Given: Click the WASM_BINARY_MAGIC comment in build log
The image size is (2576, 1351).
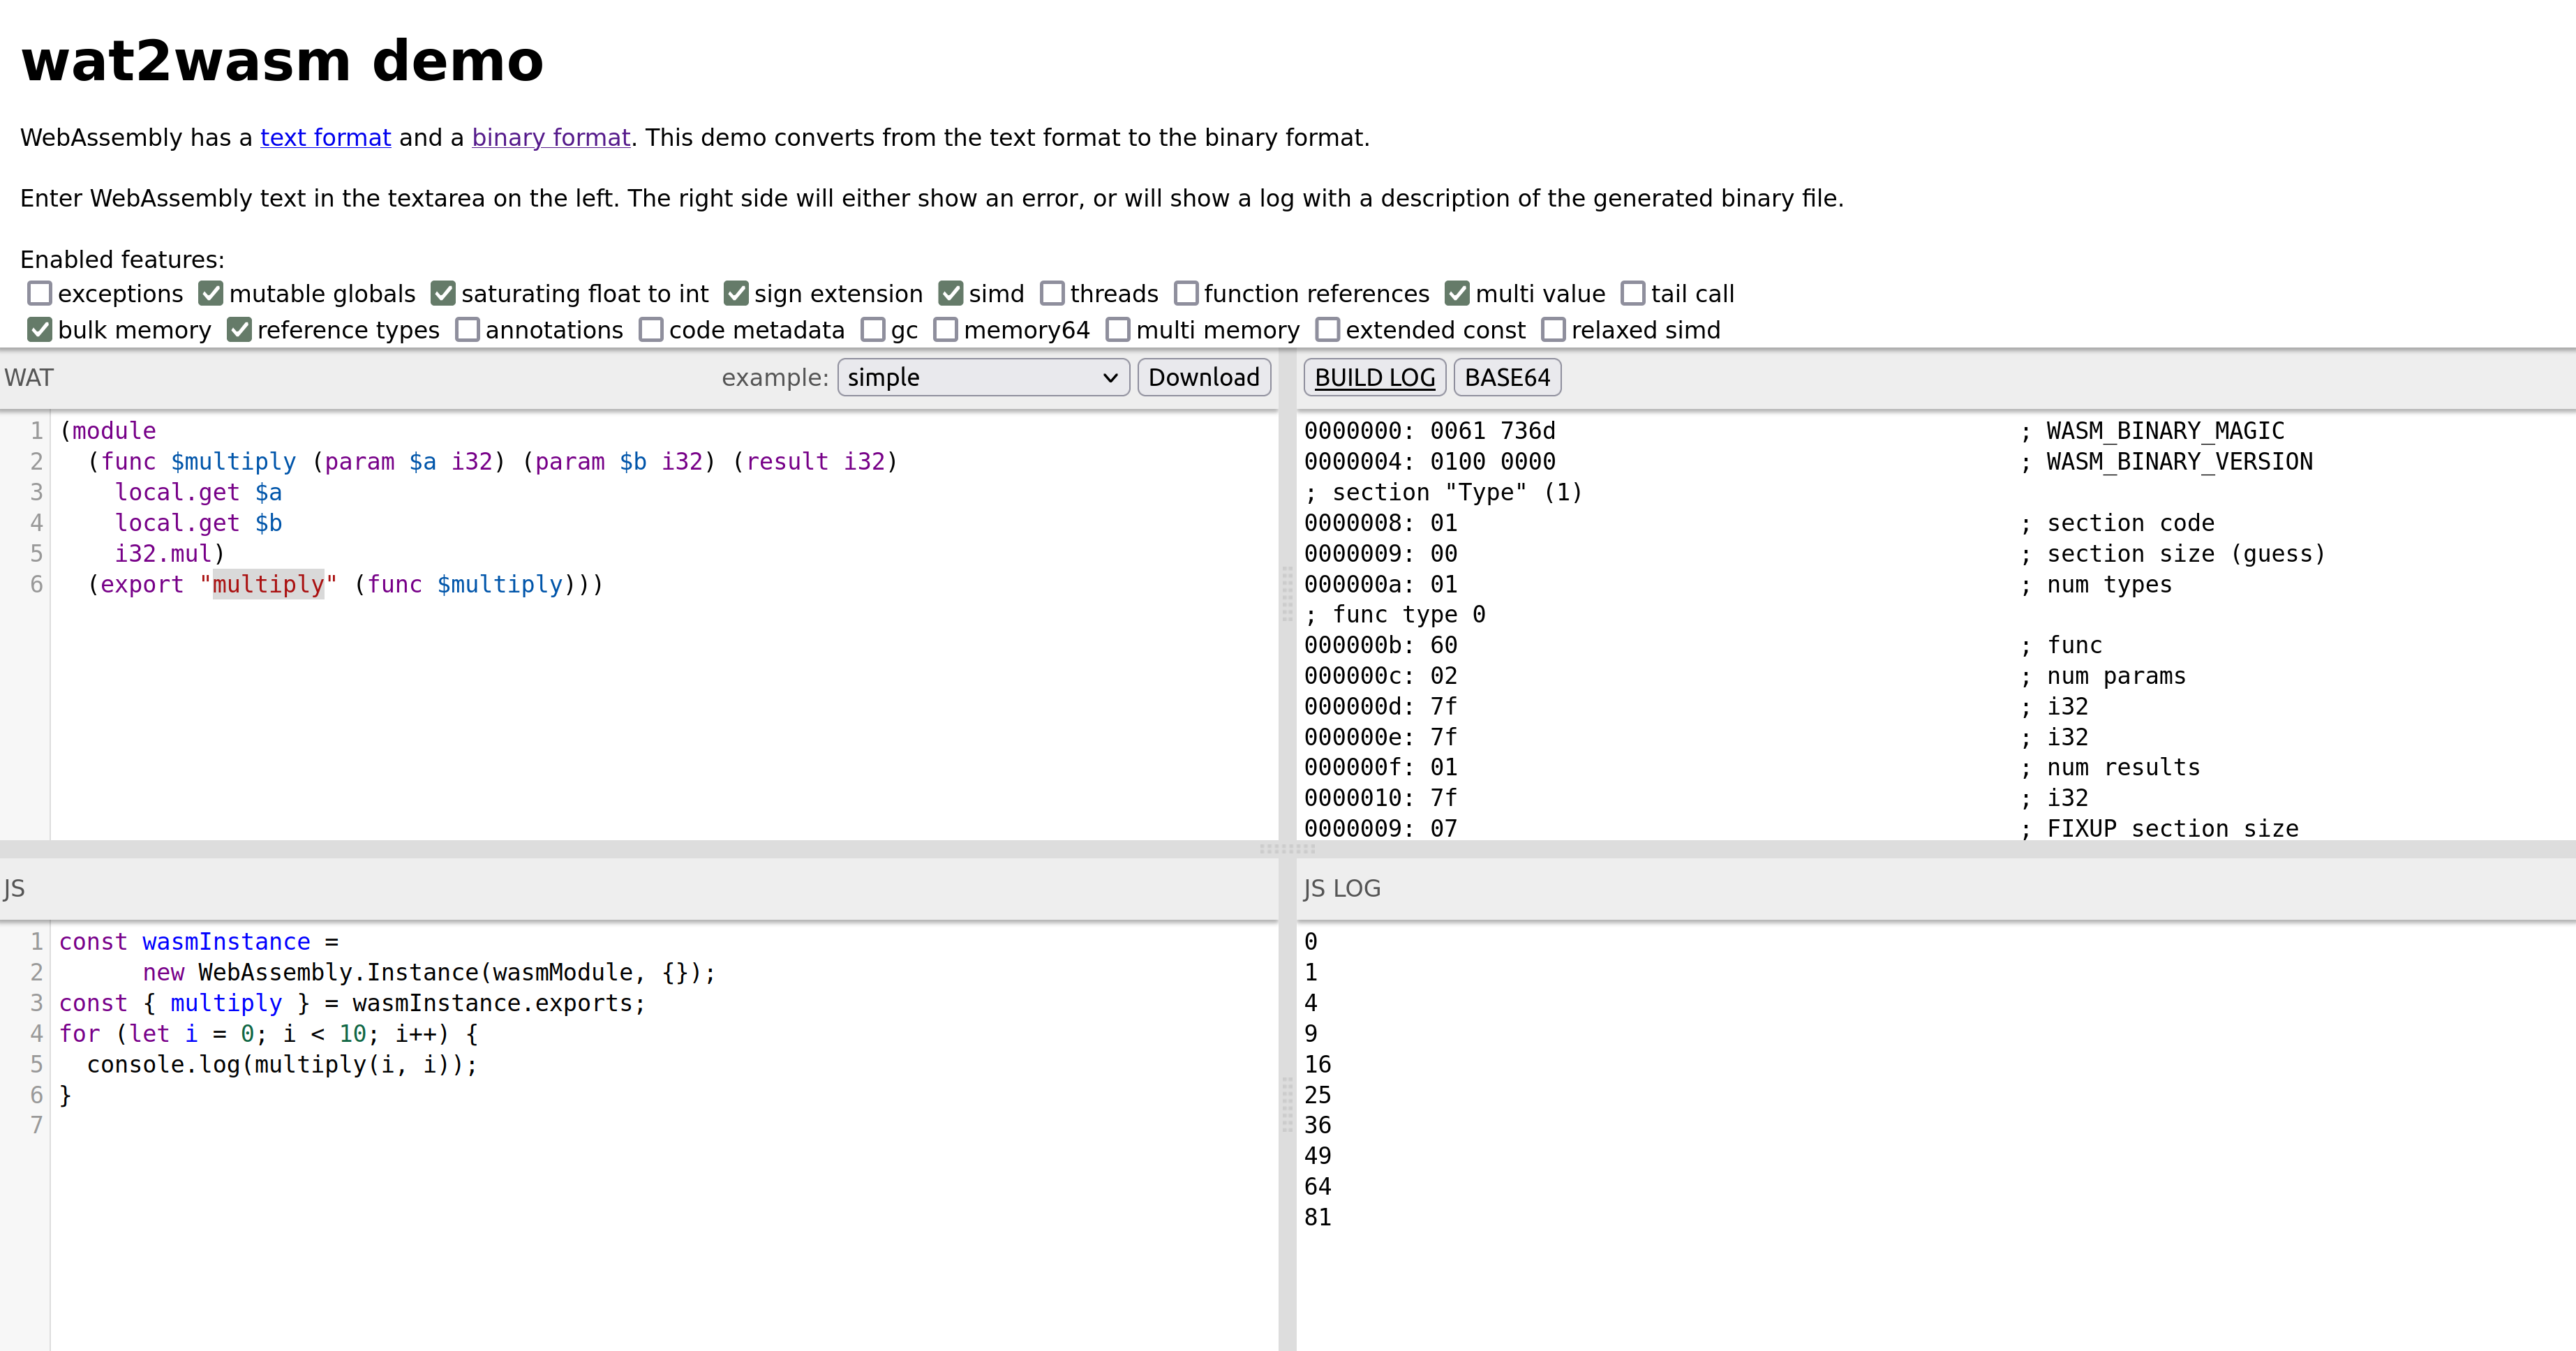Looking at the screenshot, I should pos(2152,431).
